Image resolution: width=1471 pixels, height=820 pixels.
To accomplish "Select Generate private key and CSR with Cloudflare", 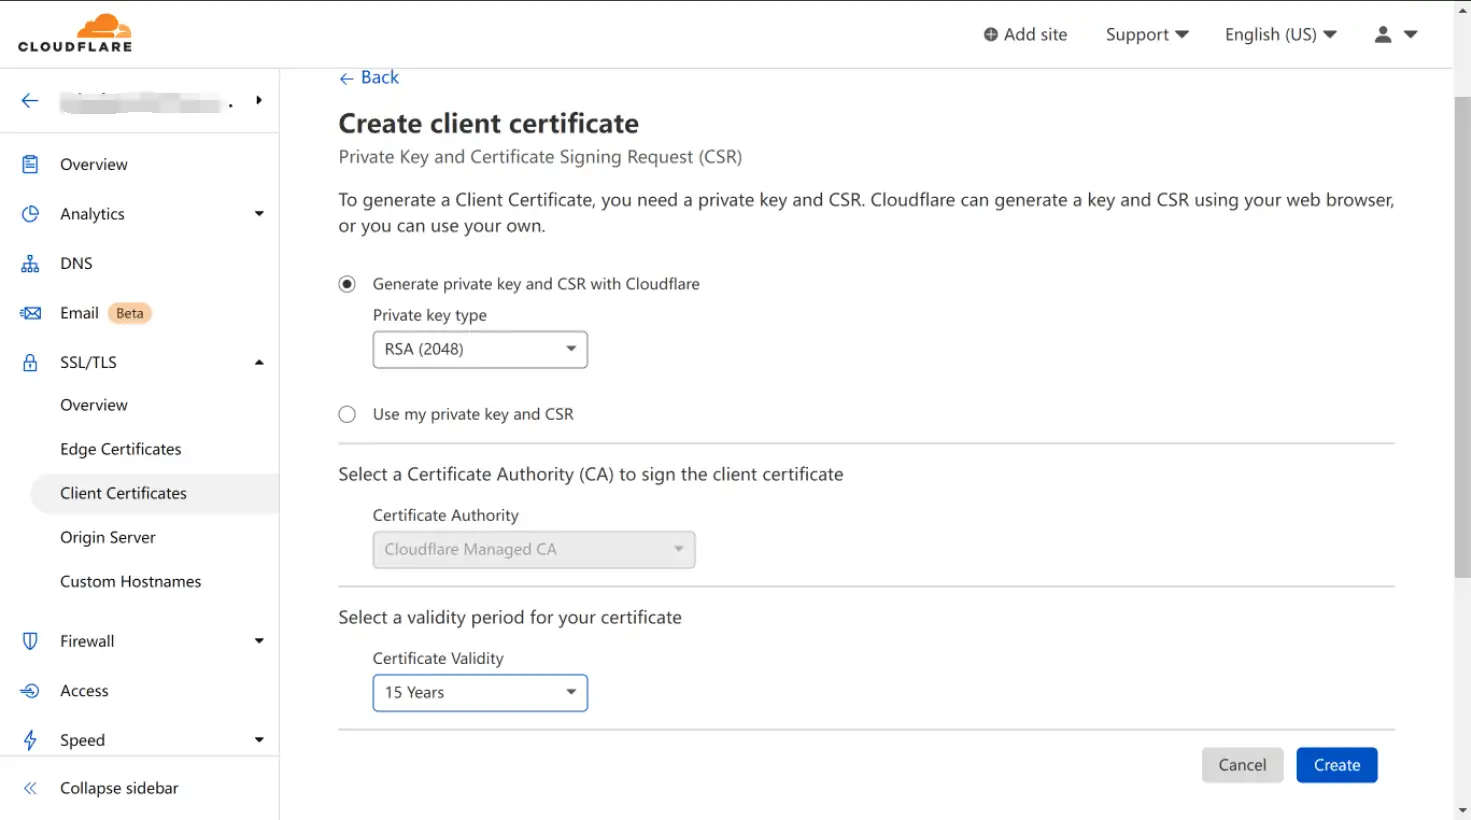I will 347,284.
